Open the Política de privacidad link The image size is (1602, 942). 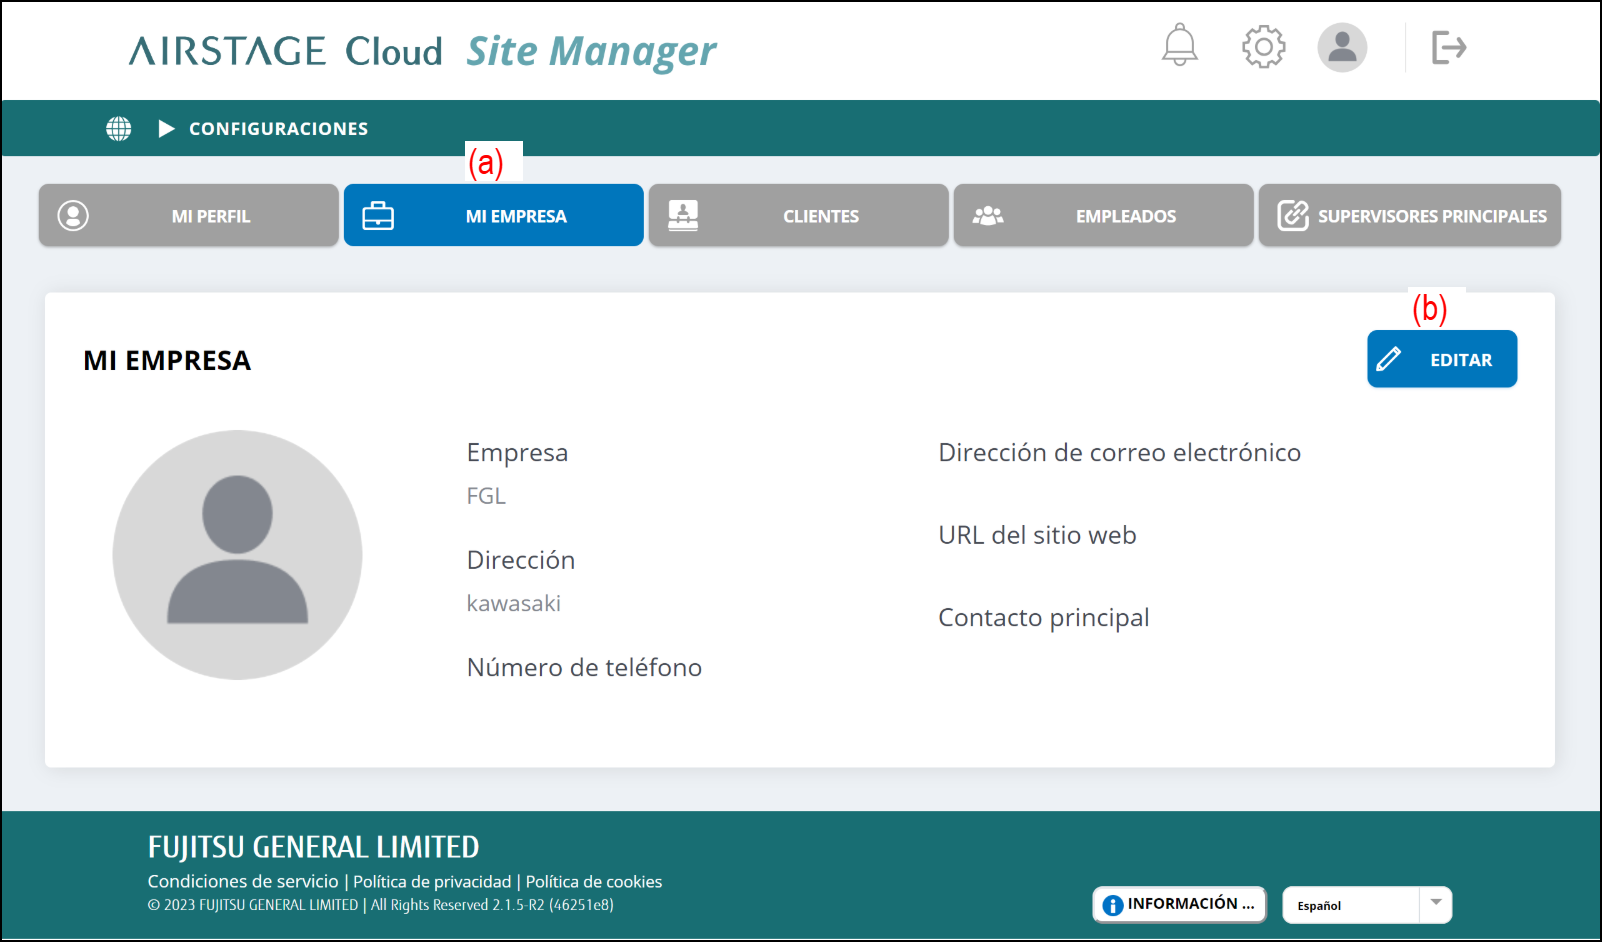click(x=432, y=881)
